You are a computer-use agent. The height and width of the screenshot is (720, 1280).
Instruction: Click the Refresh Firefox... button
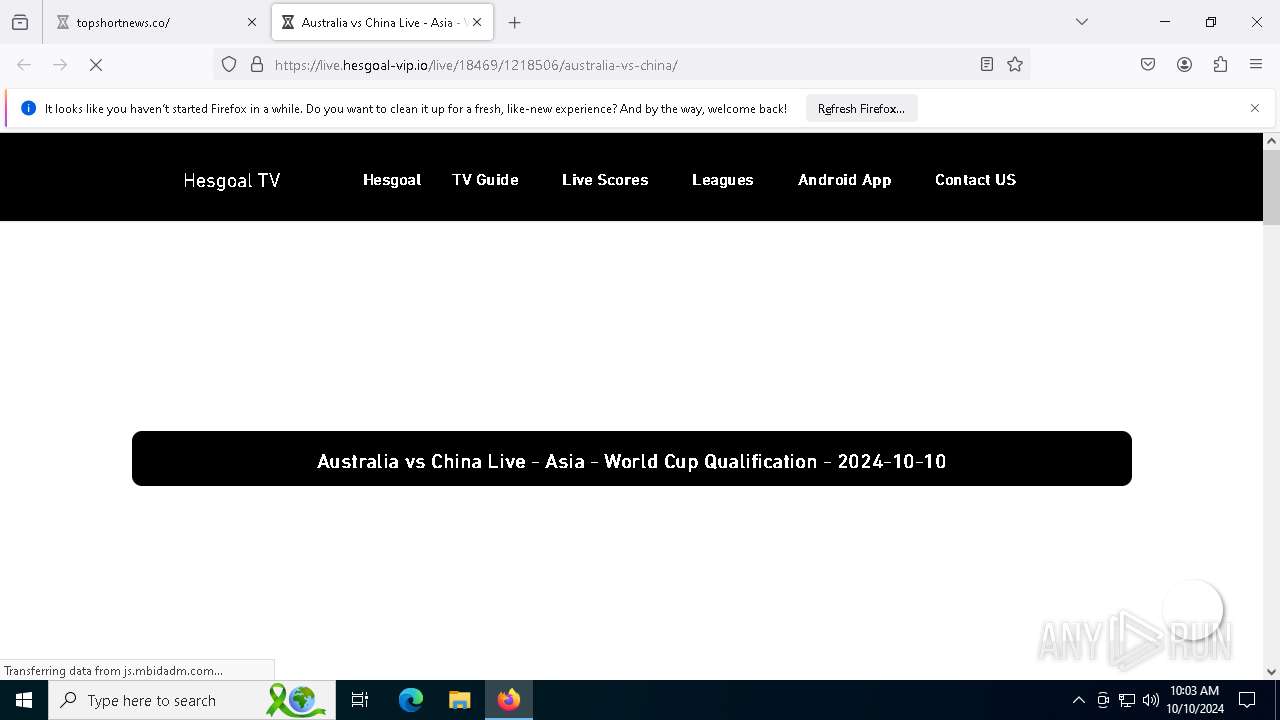[861, 109]
